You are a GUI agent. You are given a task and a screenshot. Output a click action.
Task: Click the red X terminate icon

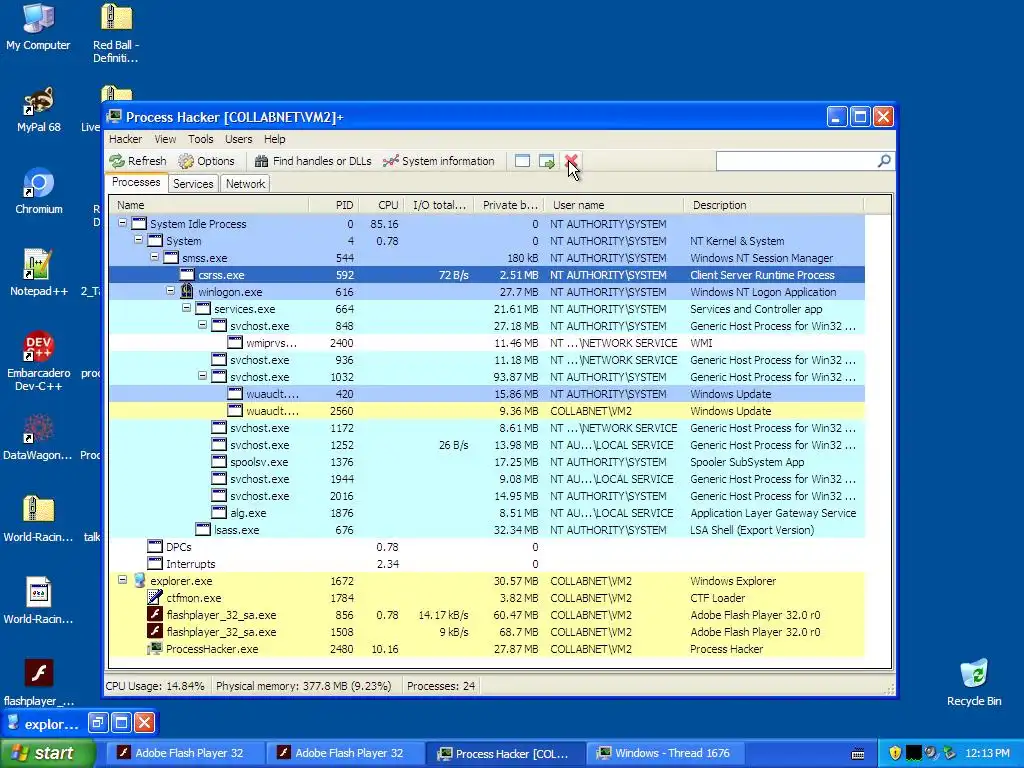click(x=571, y=161)
